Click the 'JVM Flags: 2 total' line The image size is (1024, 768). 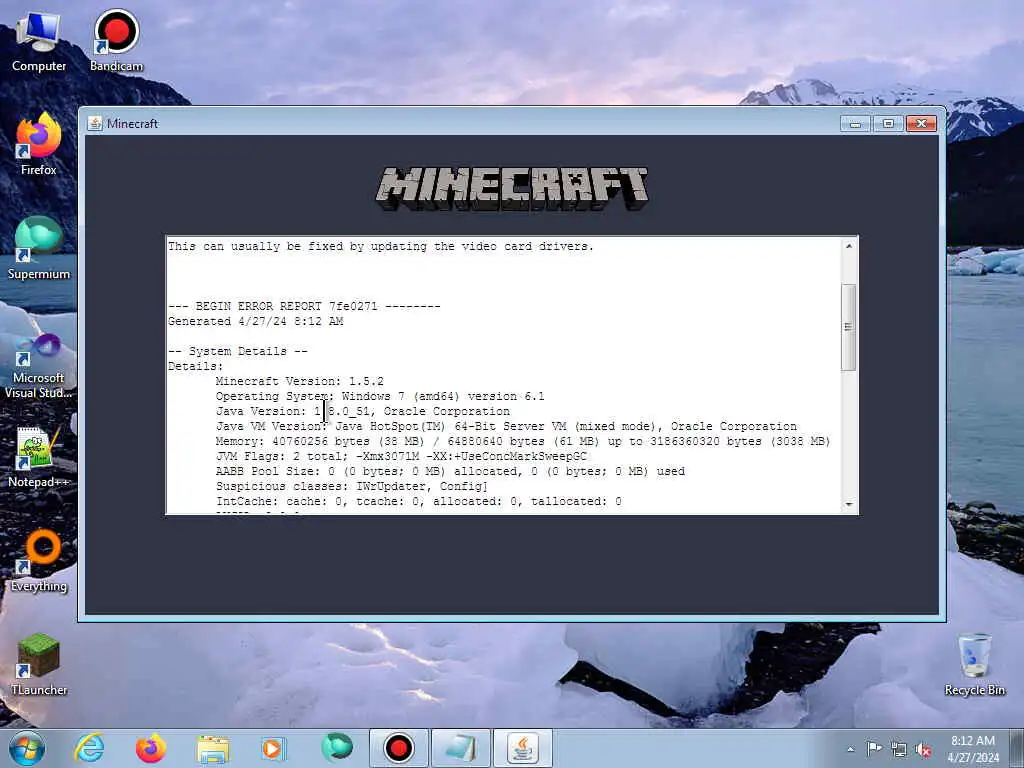pyautogui.click(x=402, y=456)
